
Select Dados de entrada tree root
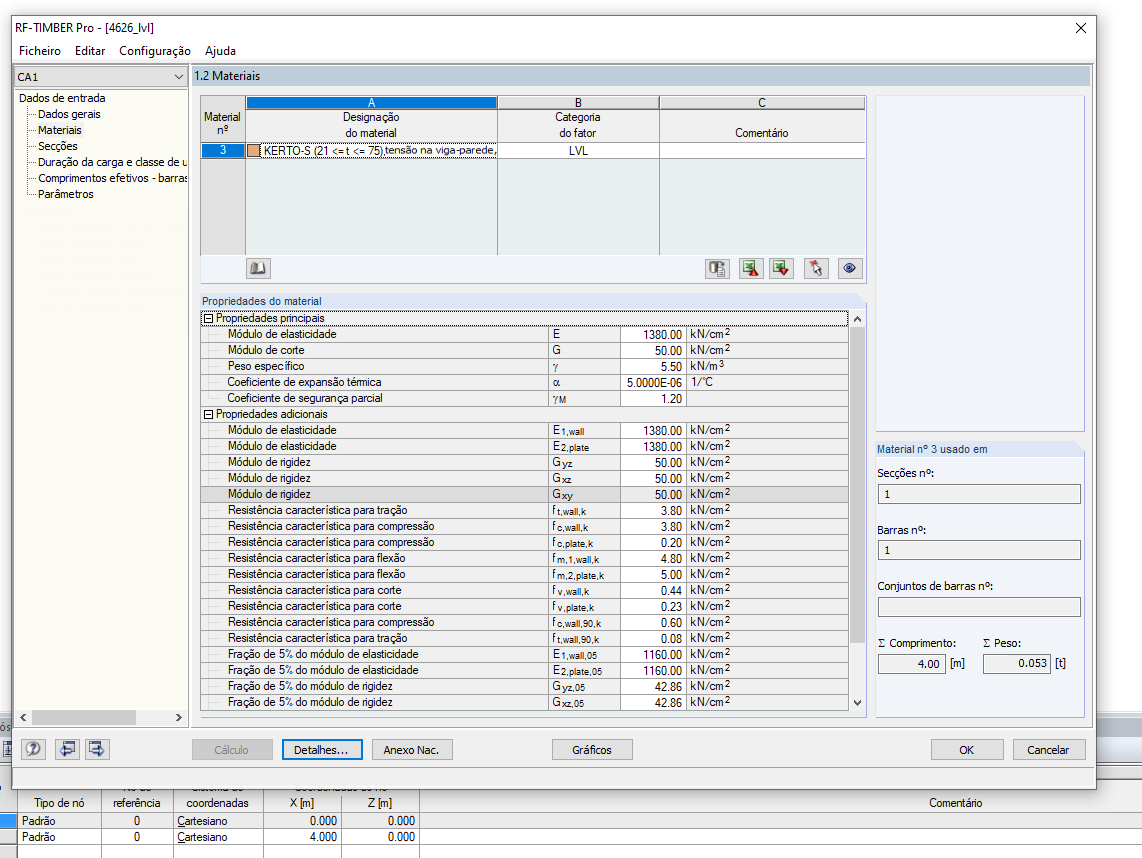pos(62,98)
